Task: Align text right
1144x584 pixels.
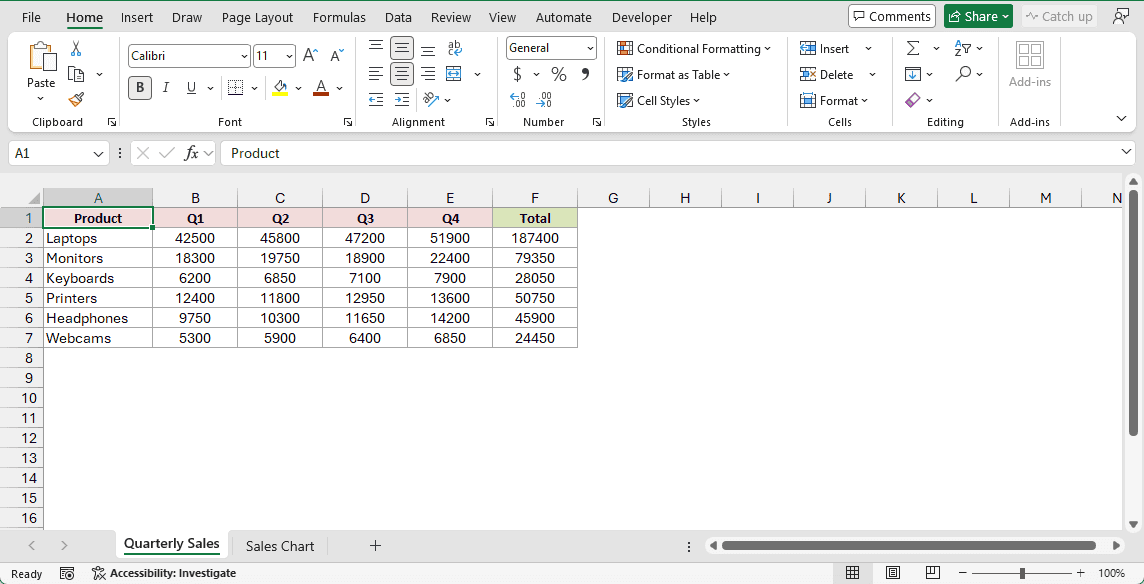Action: [x=428, y=74]
